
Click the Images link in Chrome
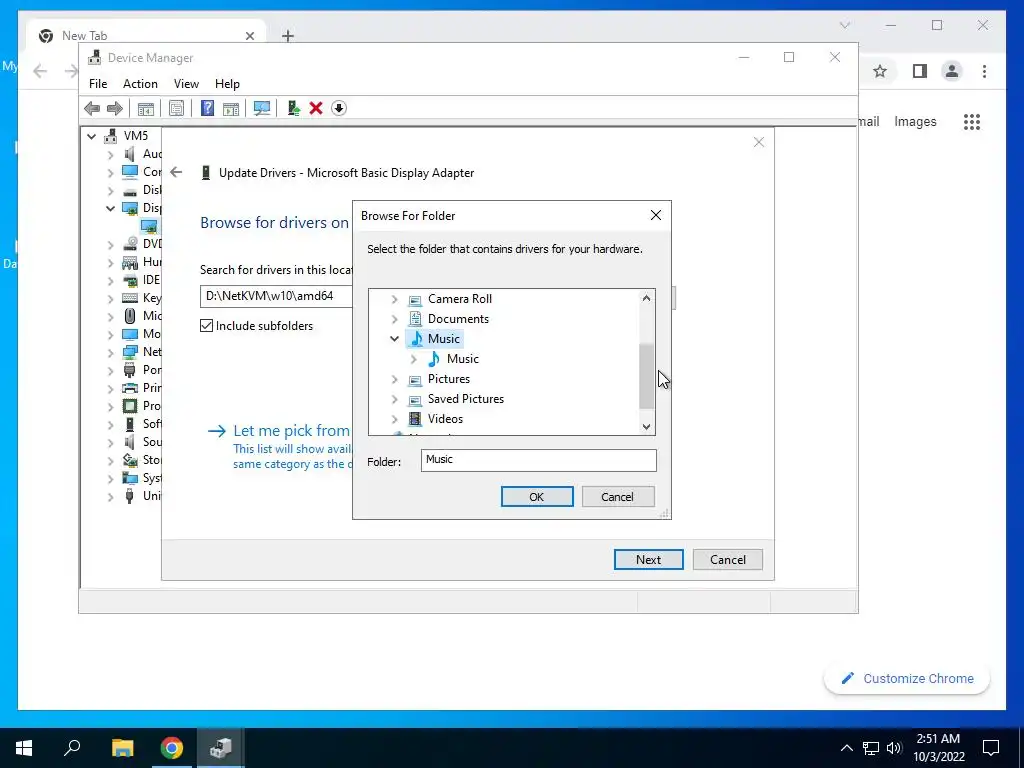(915, 121)
